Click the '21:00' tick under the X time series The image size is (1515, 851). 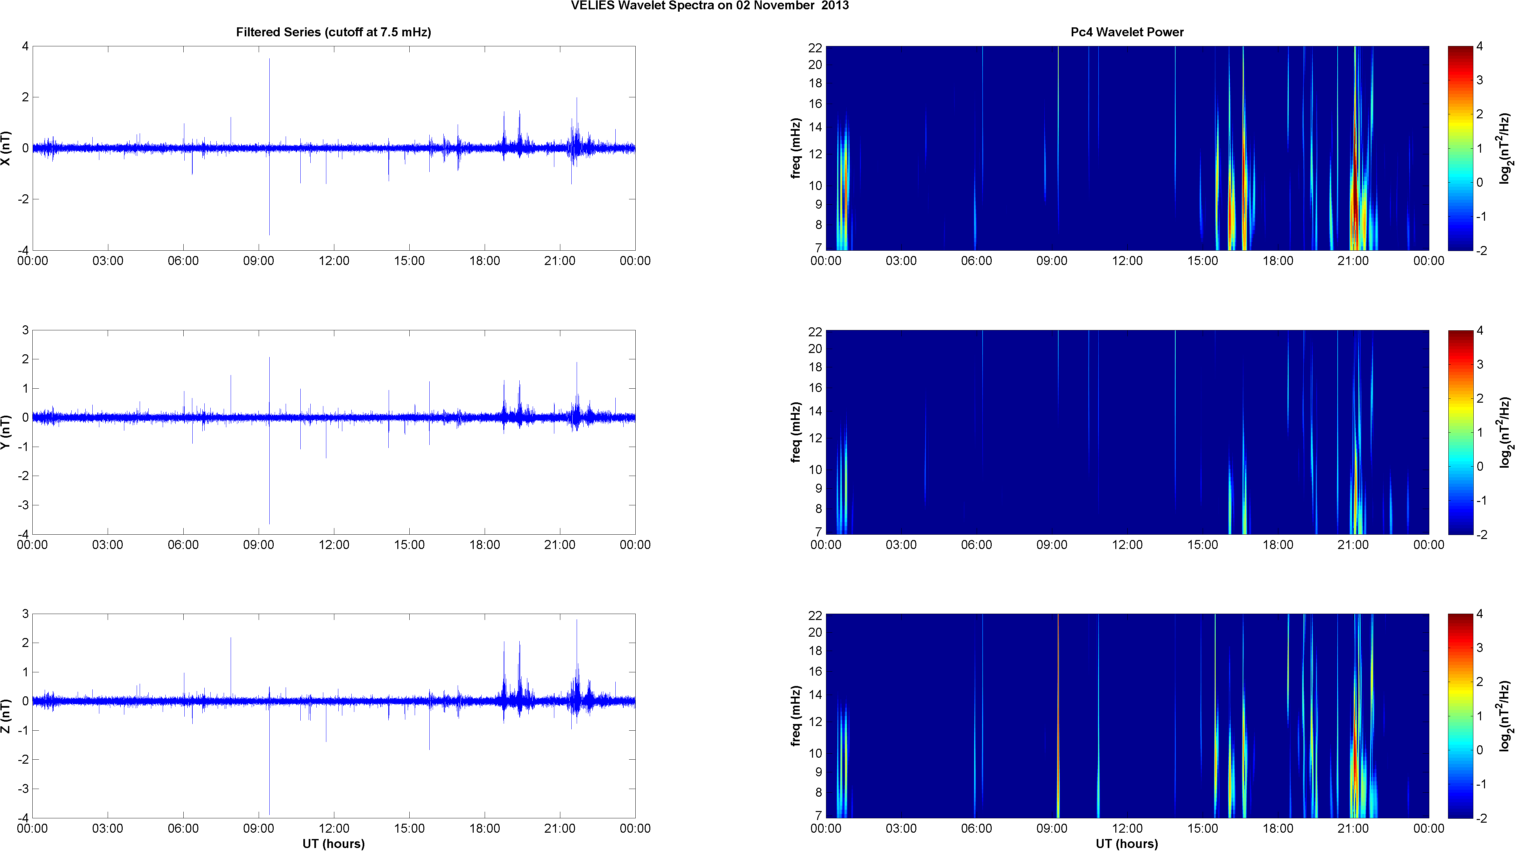560,261
